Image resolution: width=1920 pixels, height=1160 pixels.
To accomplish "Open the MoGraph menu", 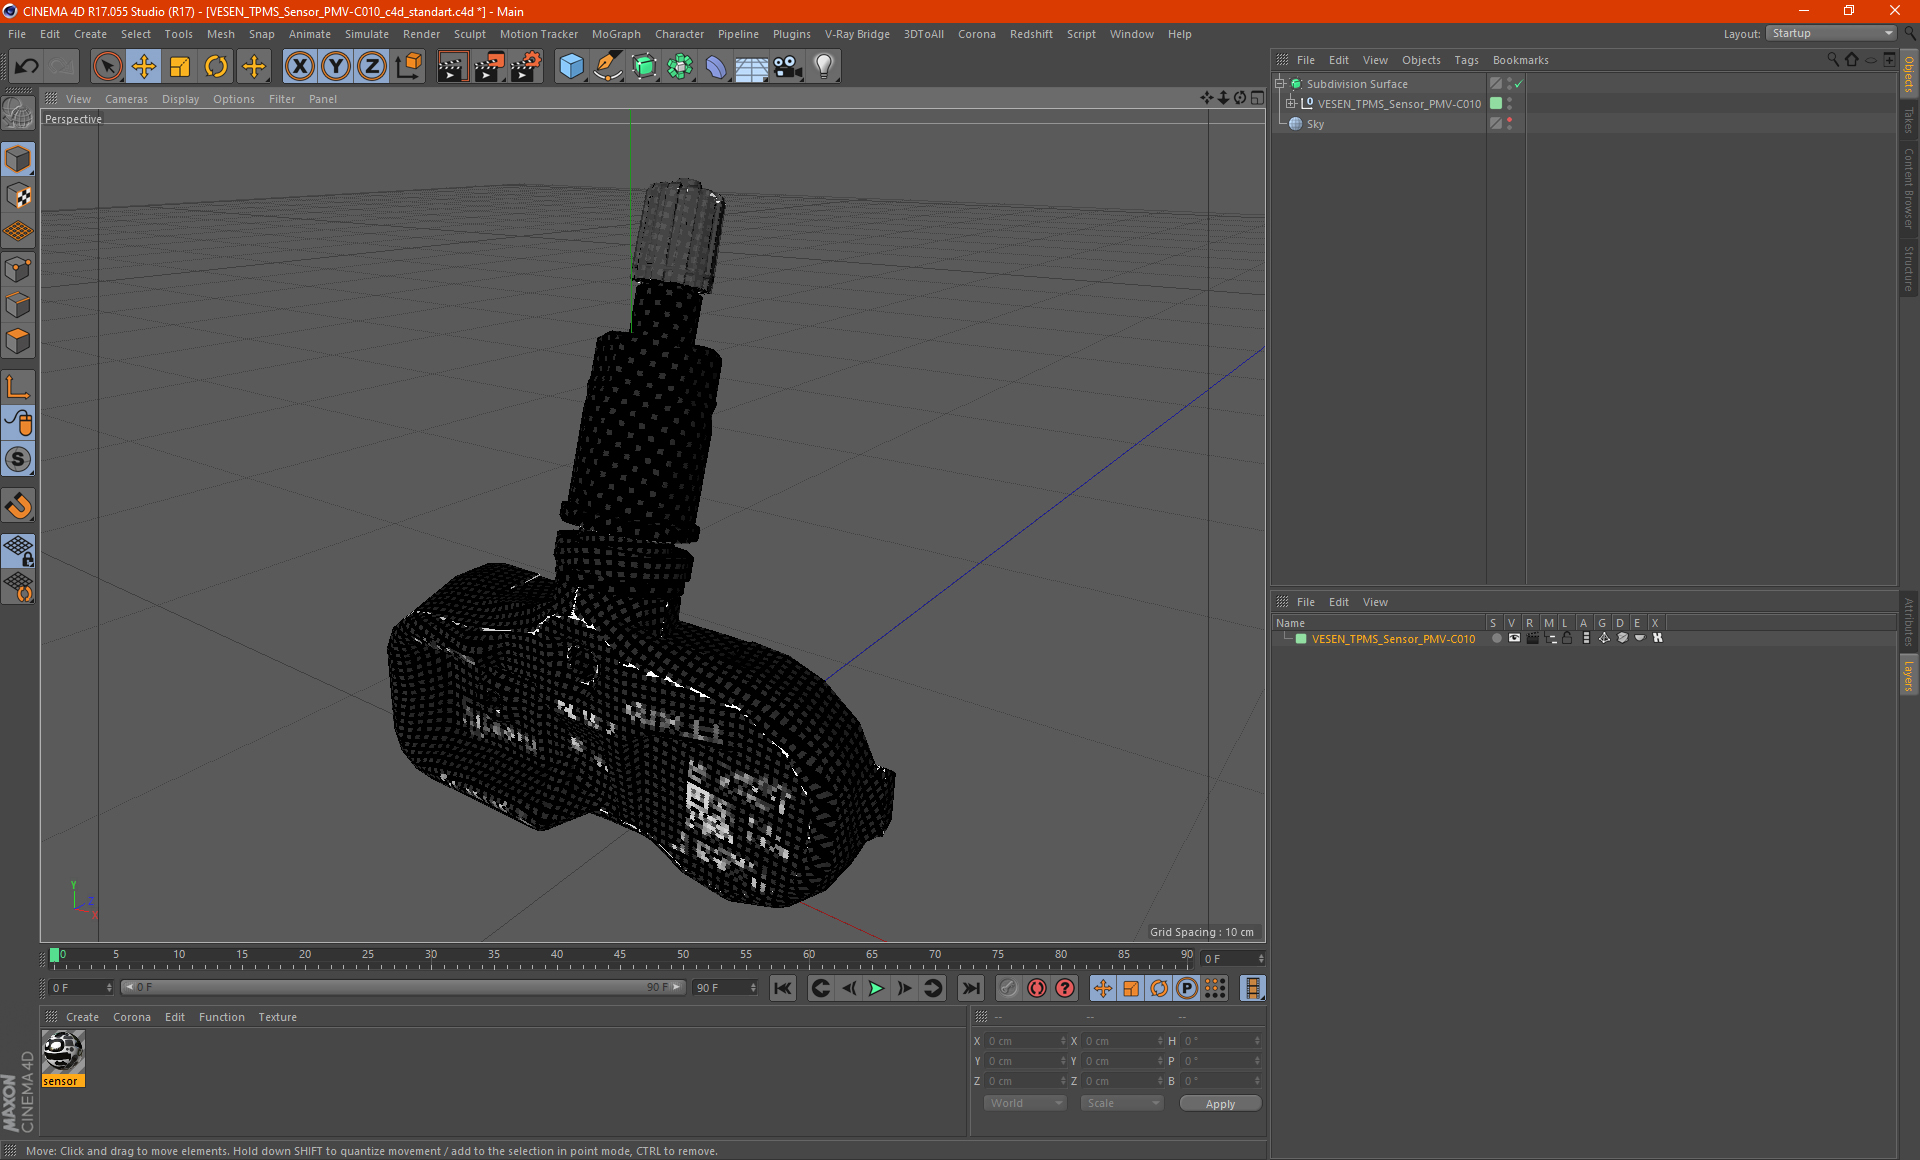I will pyautogui.click(x=616, y=34).
